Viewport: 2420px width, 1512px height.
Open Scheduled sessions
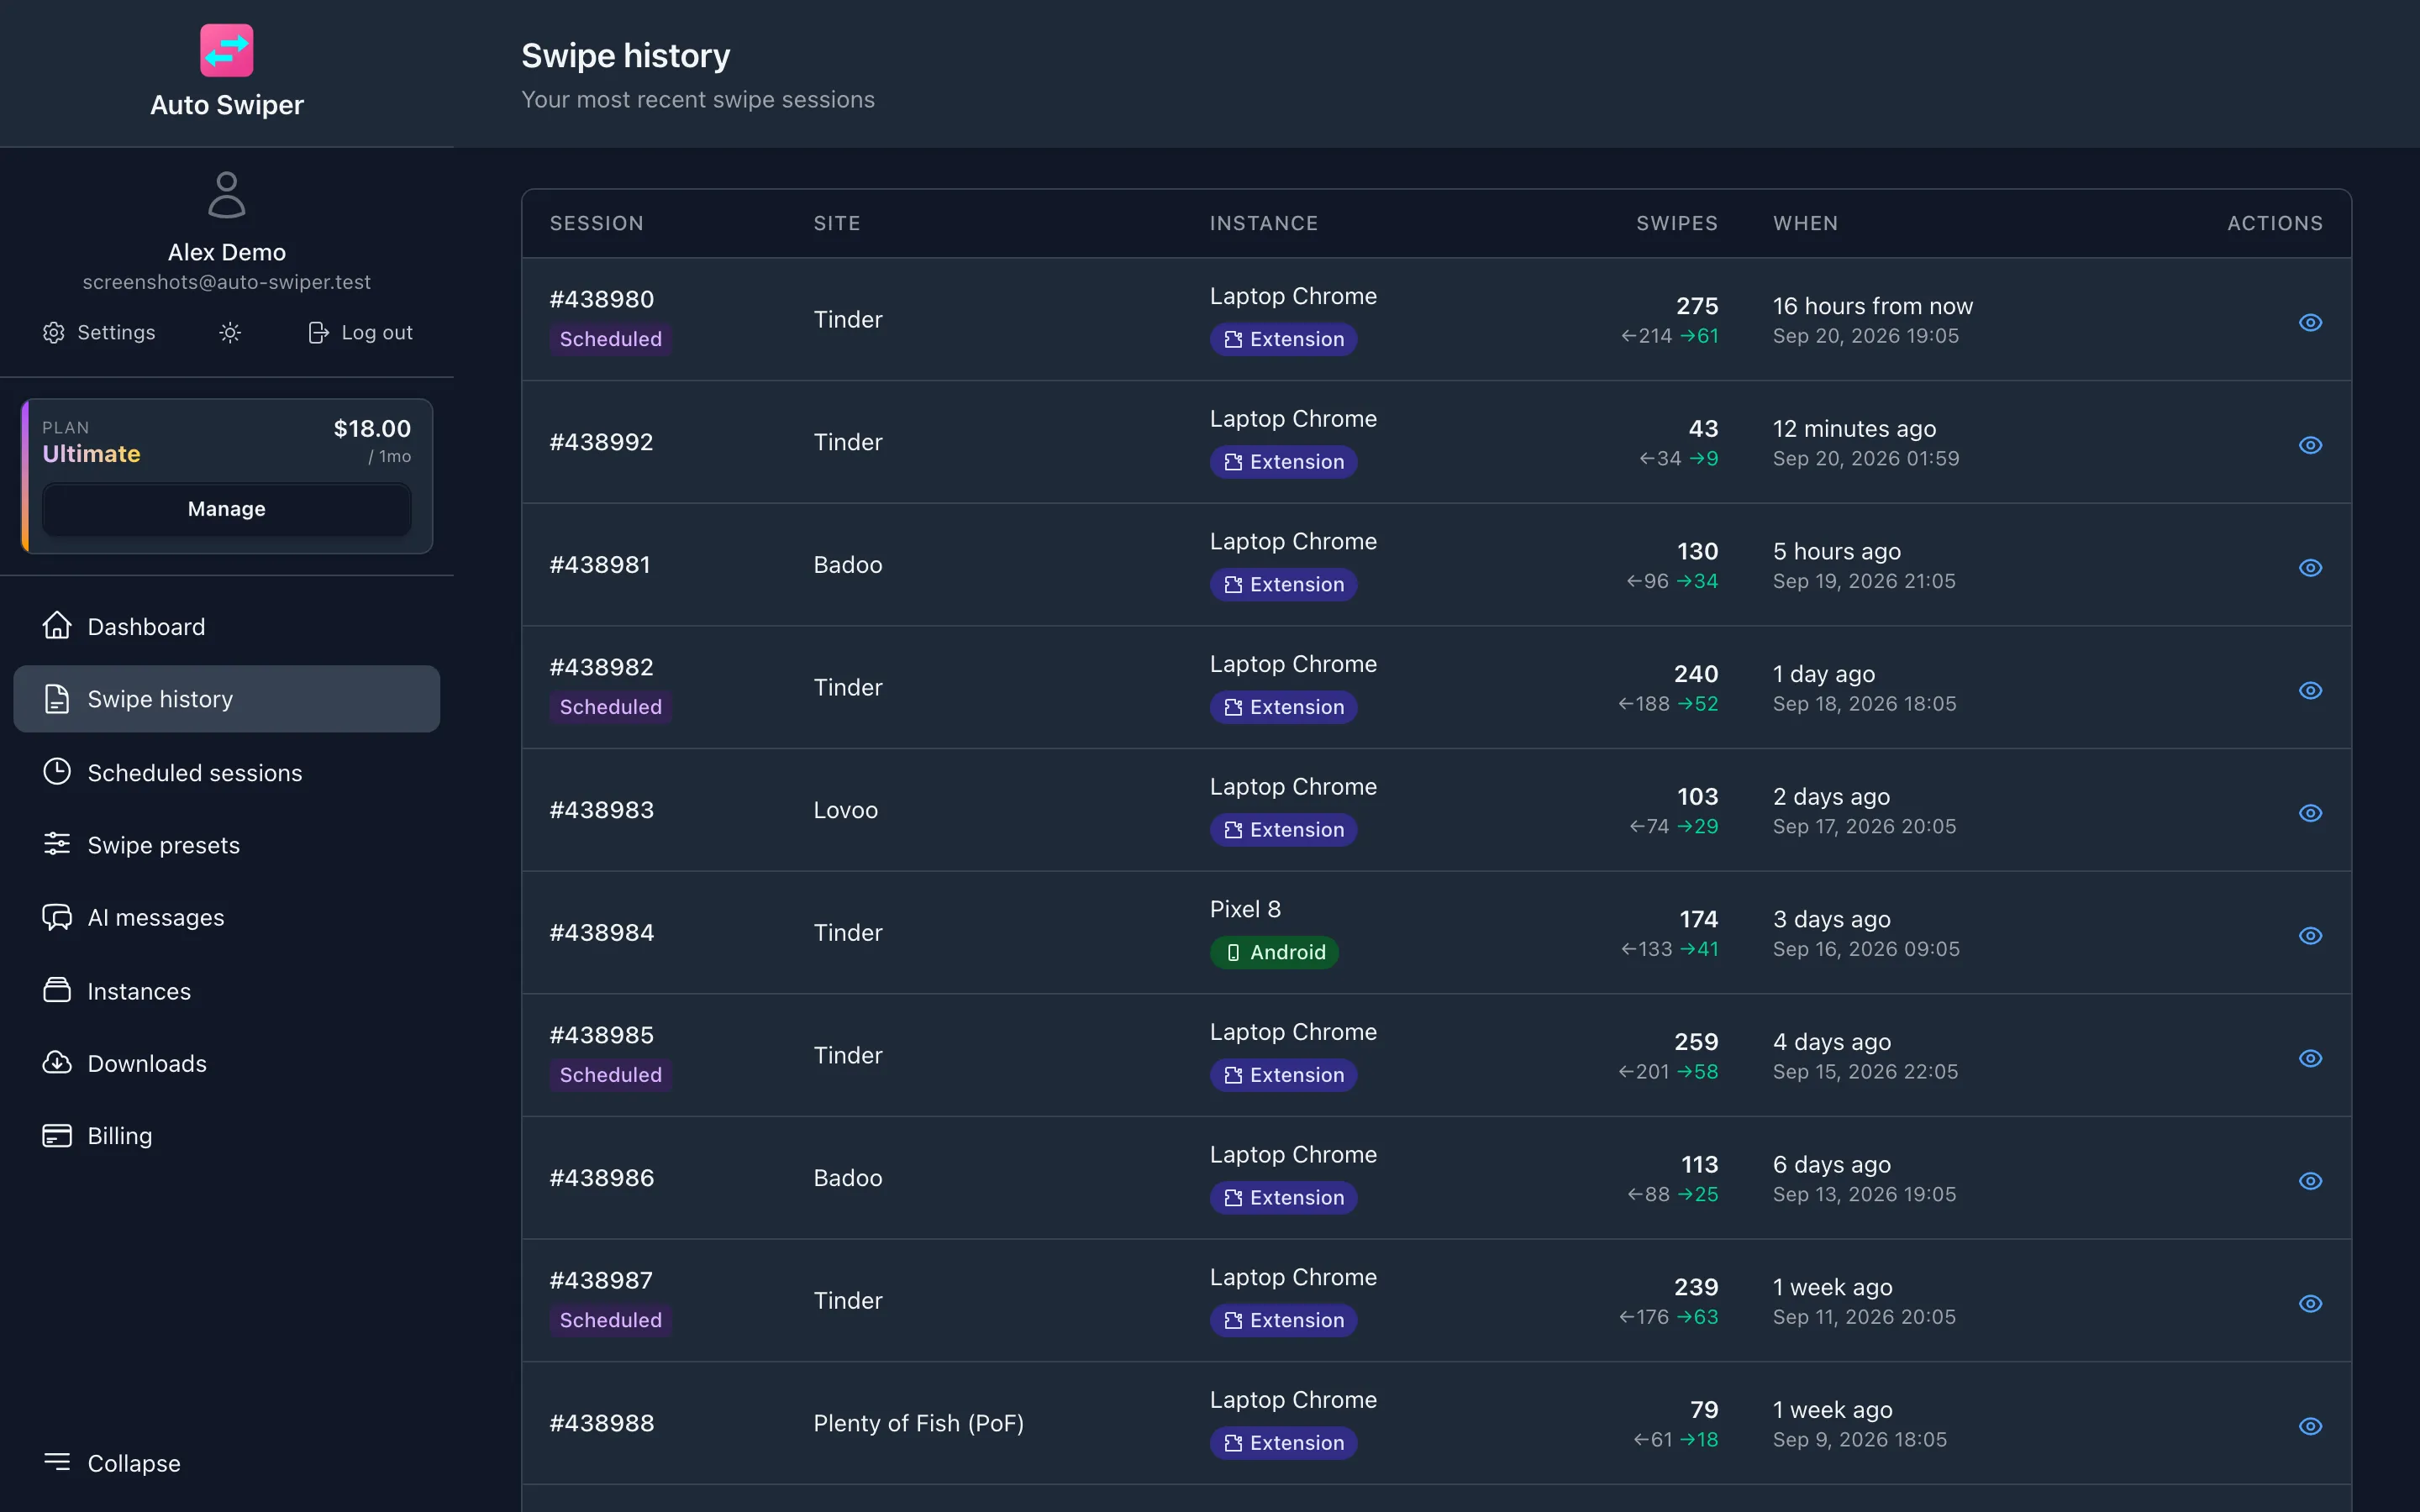pyautogui.click(x=227, y=773)
